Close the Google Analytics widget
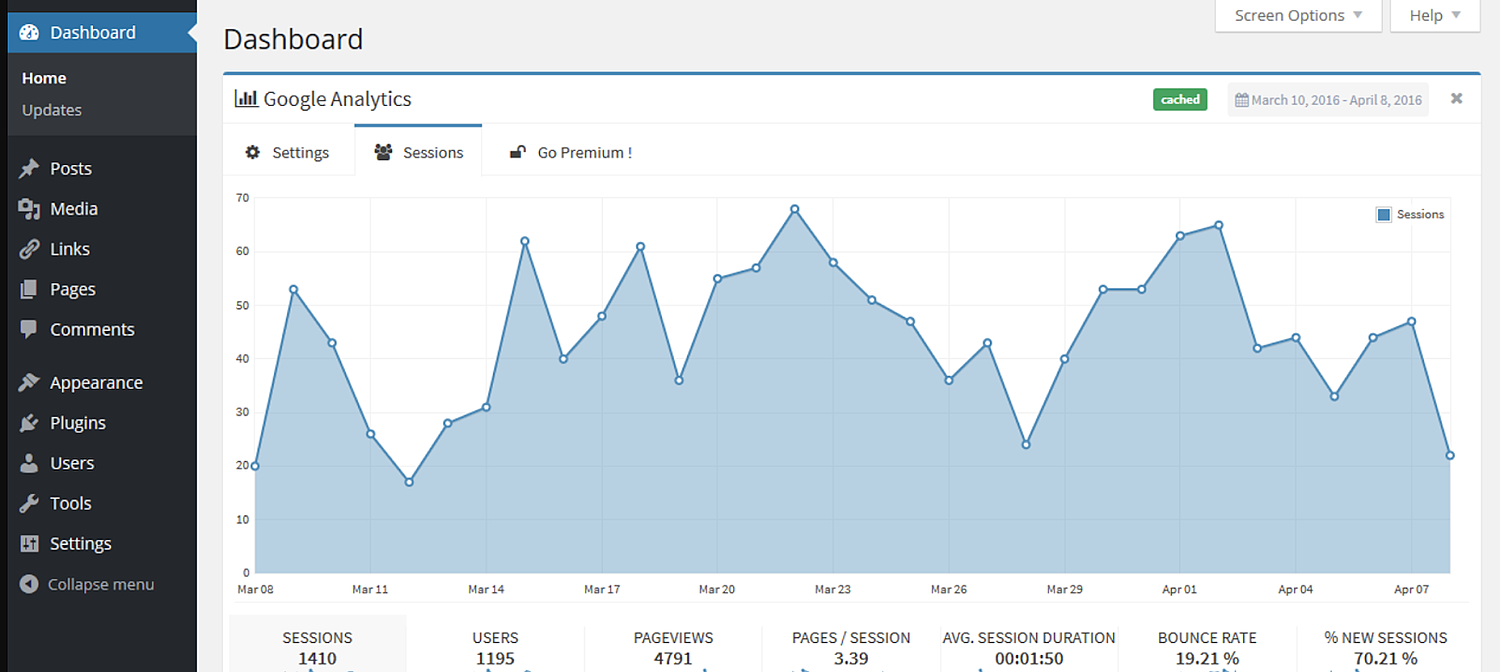1500x672 pixels. coord(1457,98)
